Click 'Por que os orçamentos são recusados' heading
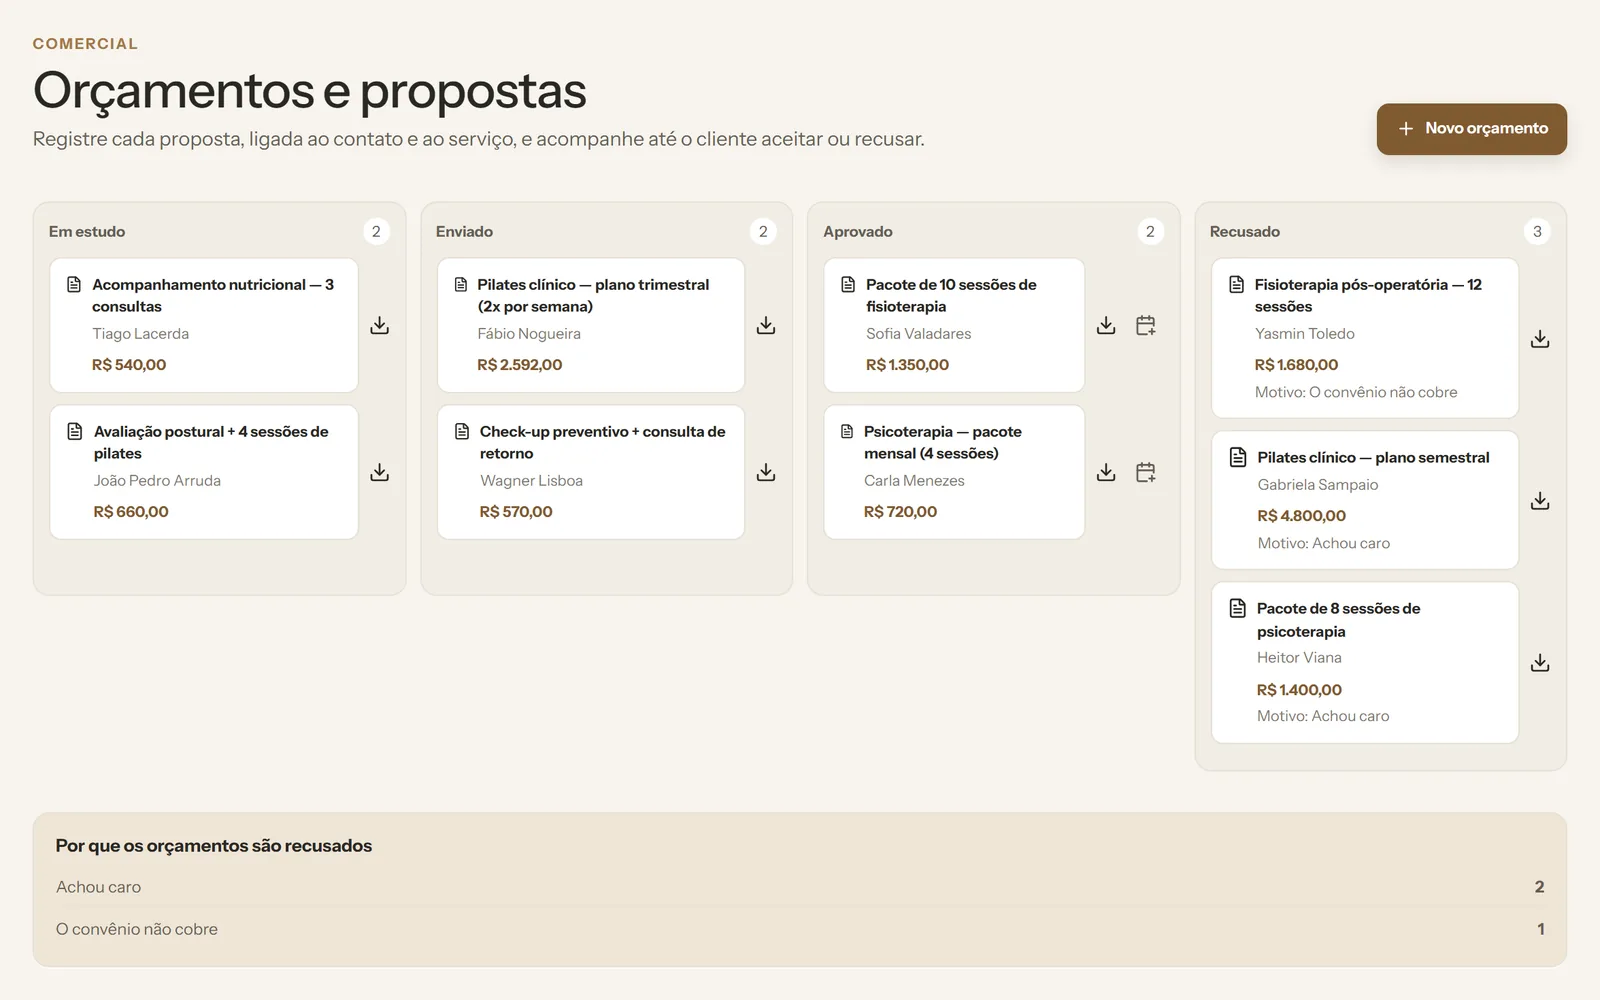Screen dimensions: 1600x1000 pyautogui.click(x=214, y=846)
